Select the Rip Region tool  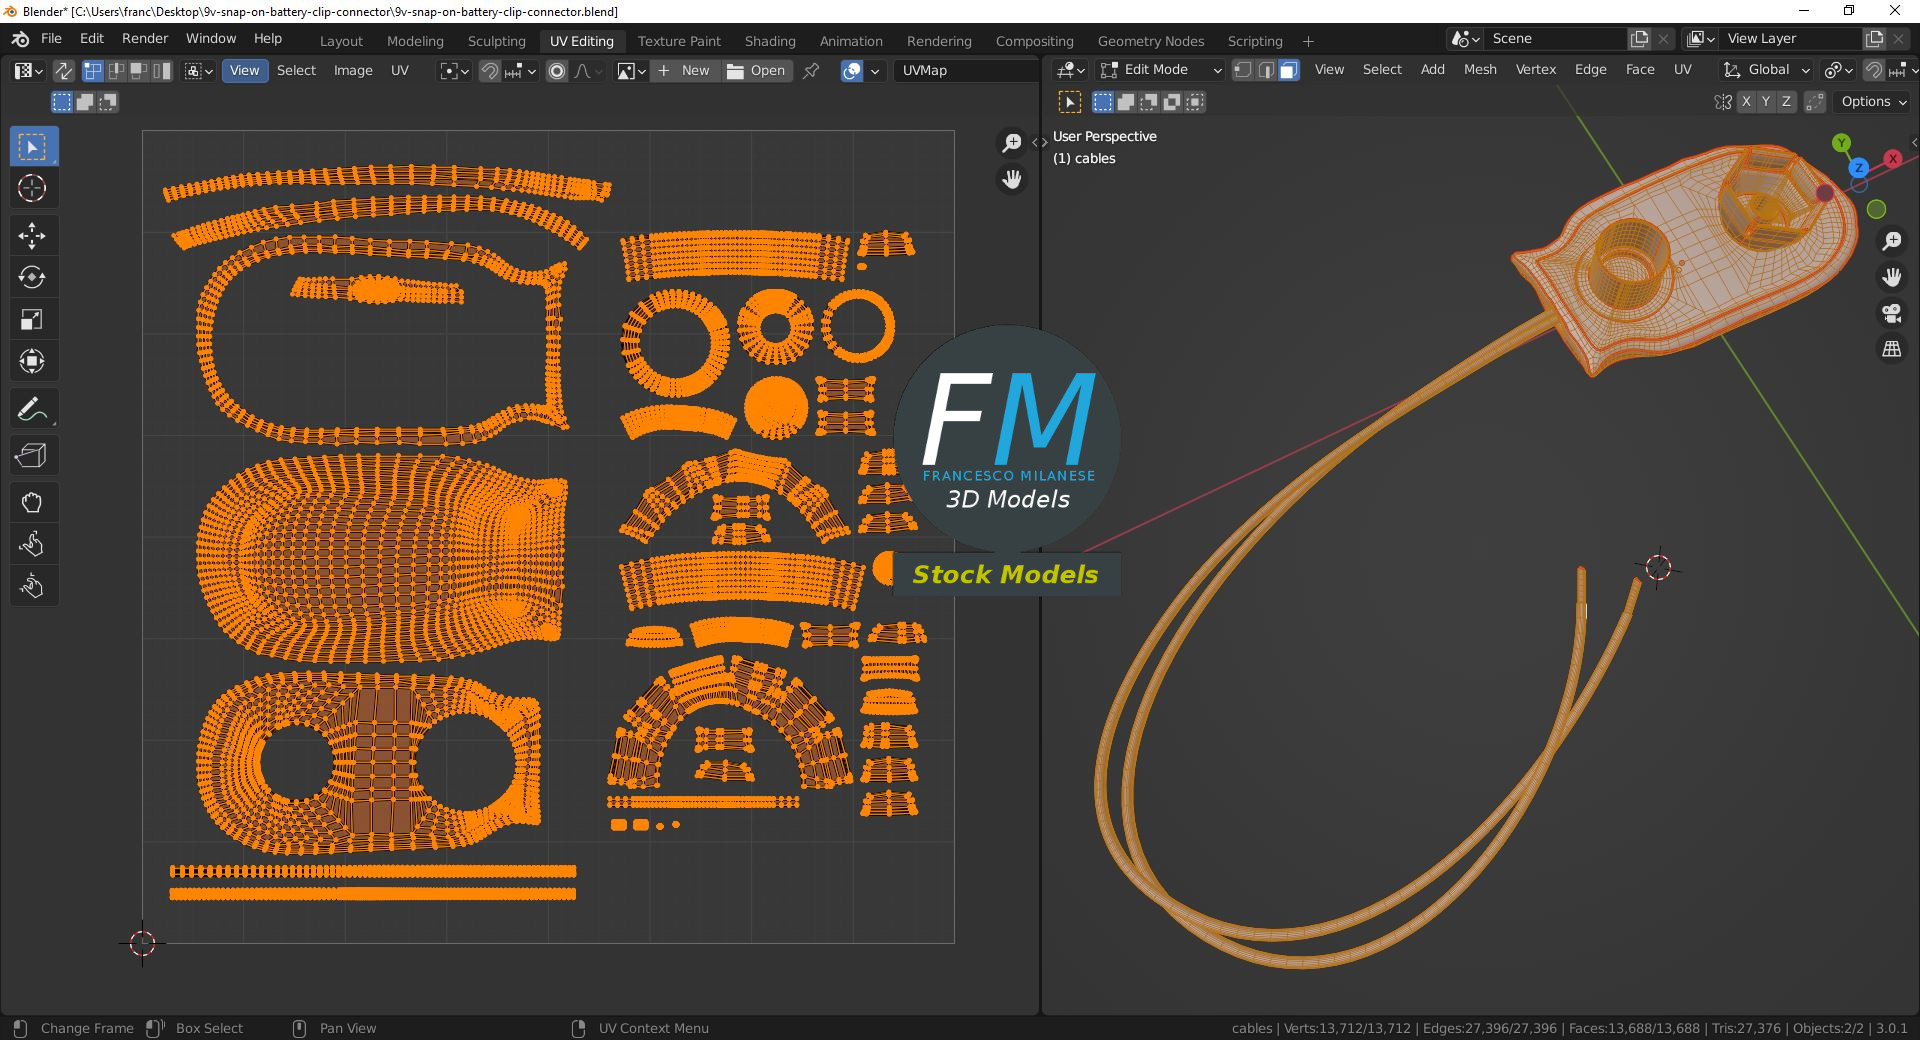pos(32,456)
